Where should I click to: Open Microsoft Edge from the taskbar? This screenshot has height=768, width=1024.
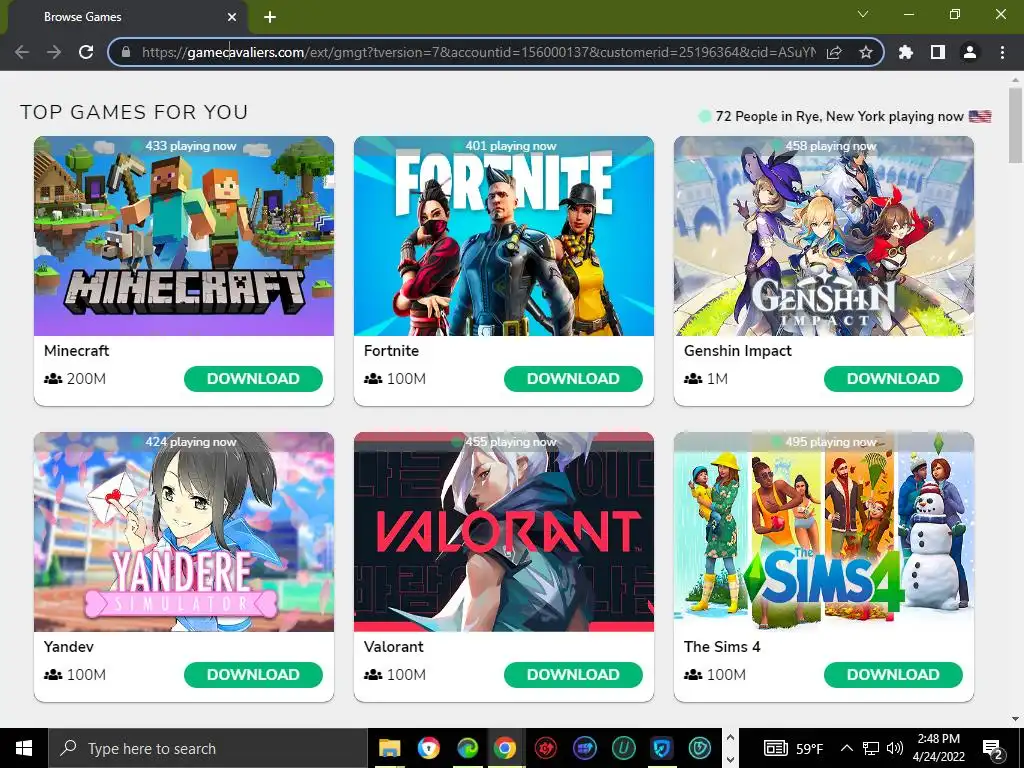point(467,748)
